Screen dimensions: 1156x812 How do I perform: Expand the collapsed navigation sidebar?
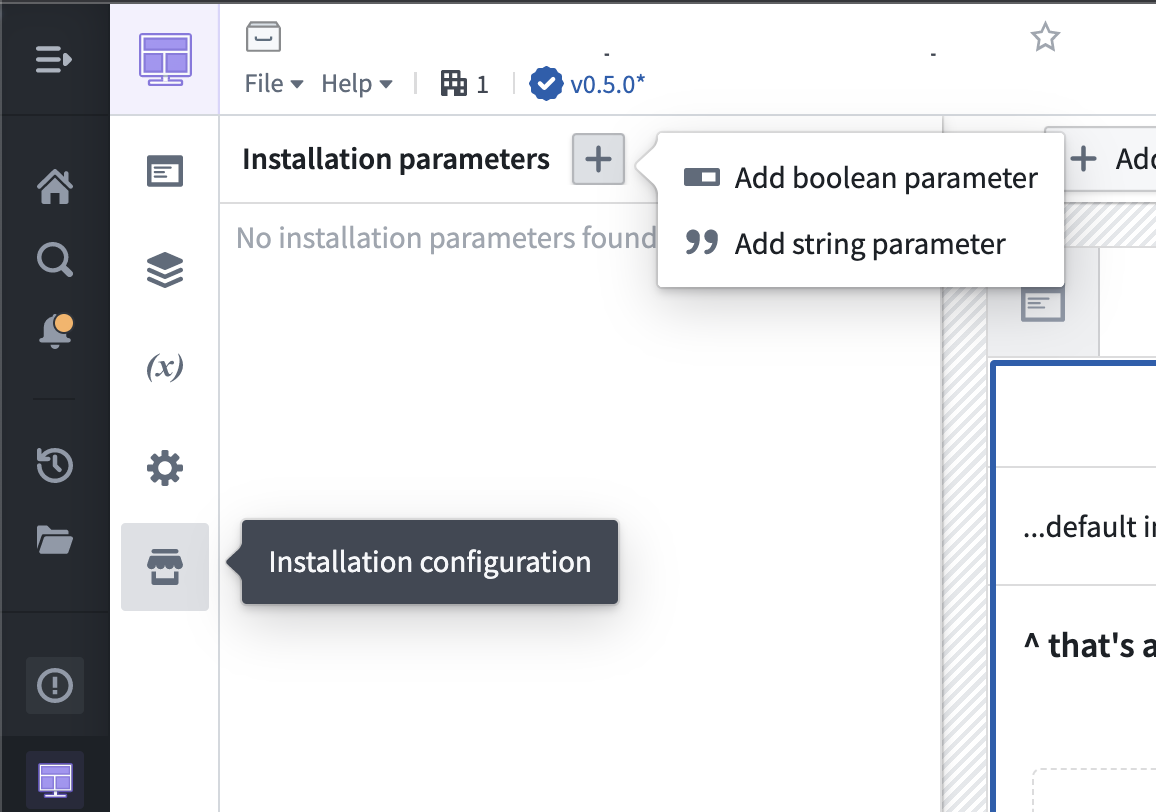click(x=54, y=59)
